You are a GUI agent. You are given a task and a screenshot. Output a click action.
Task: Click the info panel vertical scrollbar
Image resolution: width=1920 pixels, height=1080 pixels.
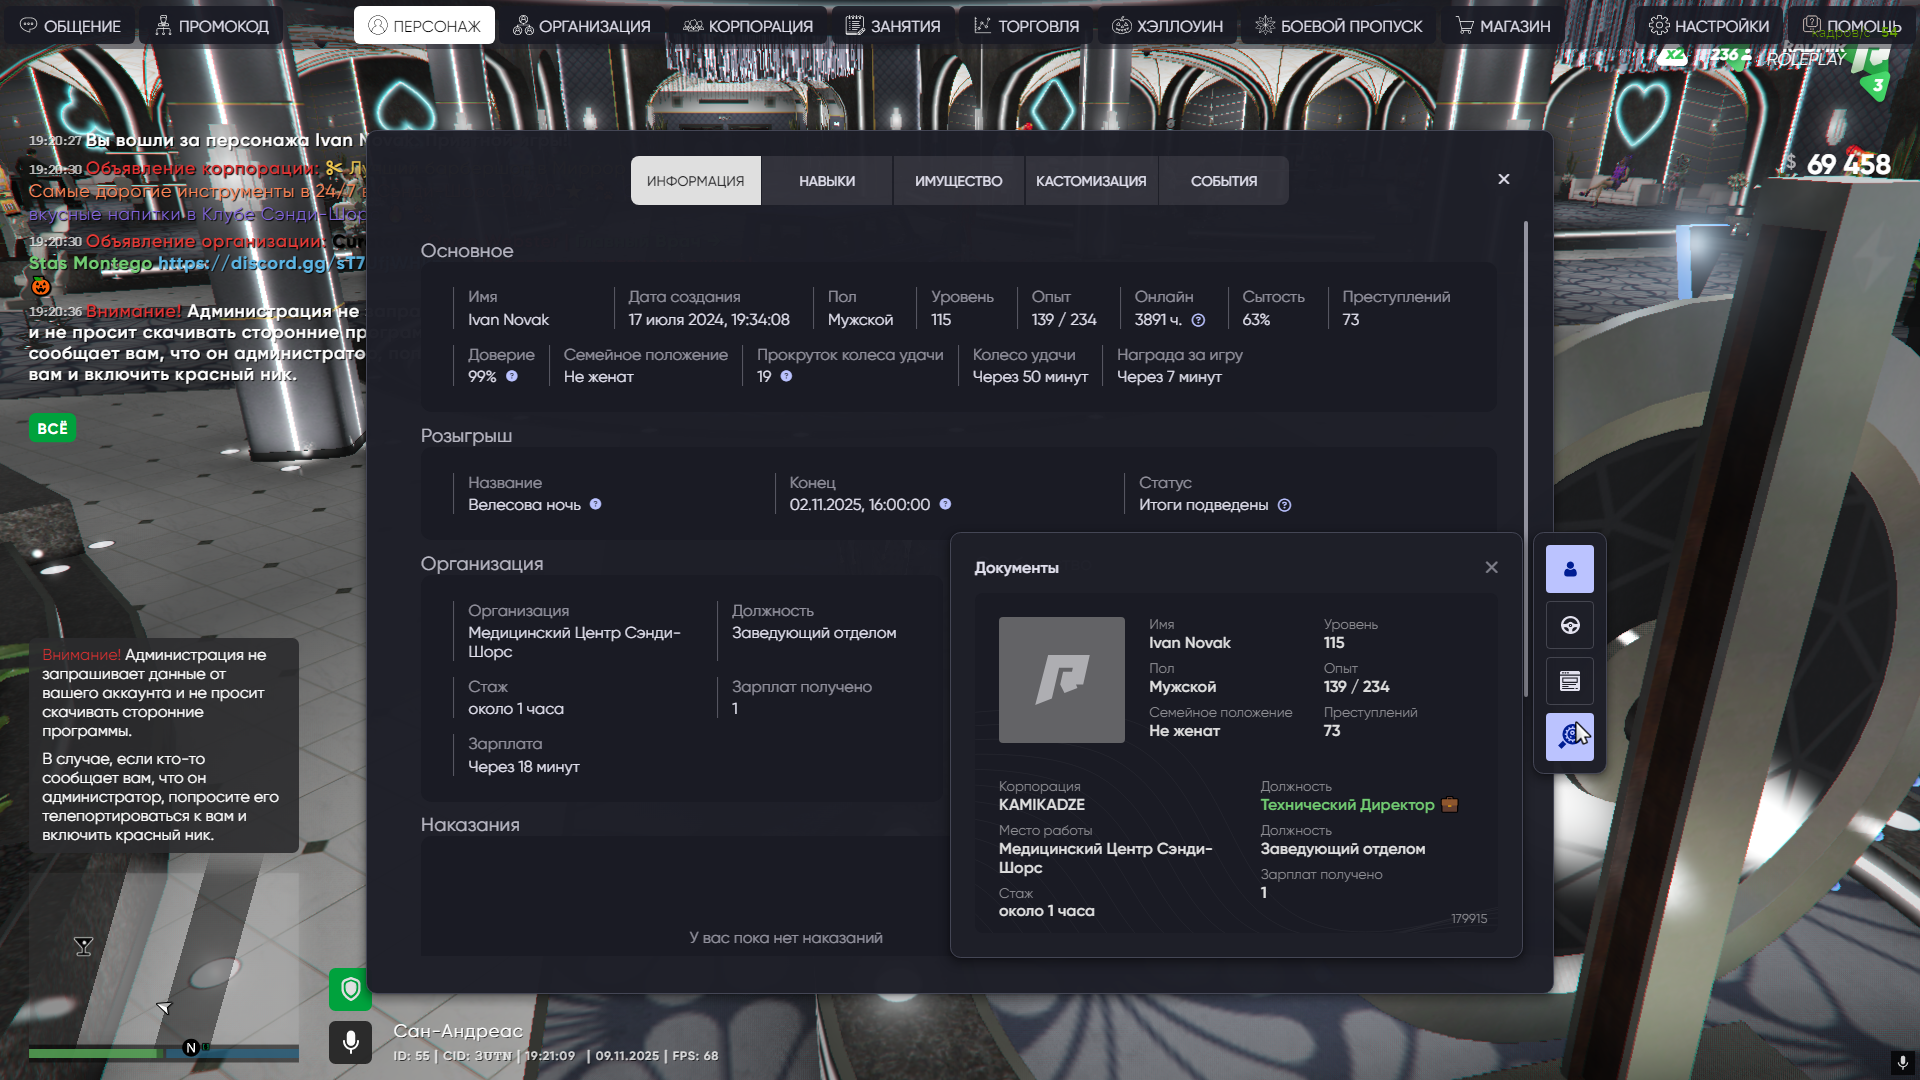pos(1526,460)
